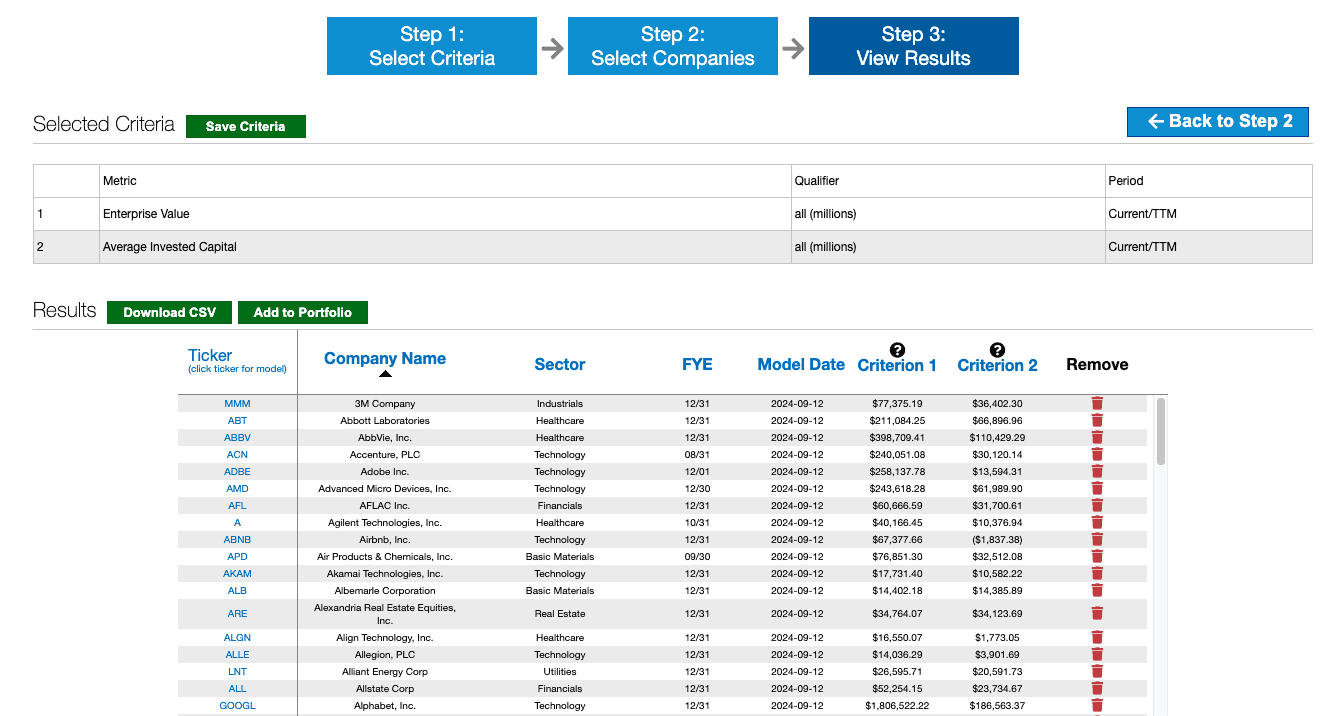This screenshot has height=716, width=1338.
Task: Click the sort arrow under Company Name
Action: [385, 374]
